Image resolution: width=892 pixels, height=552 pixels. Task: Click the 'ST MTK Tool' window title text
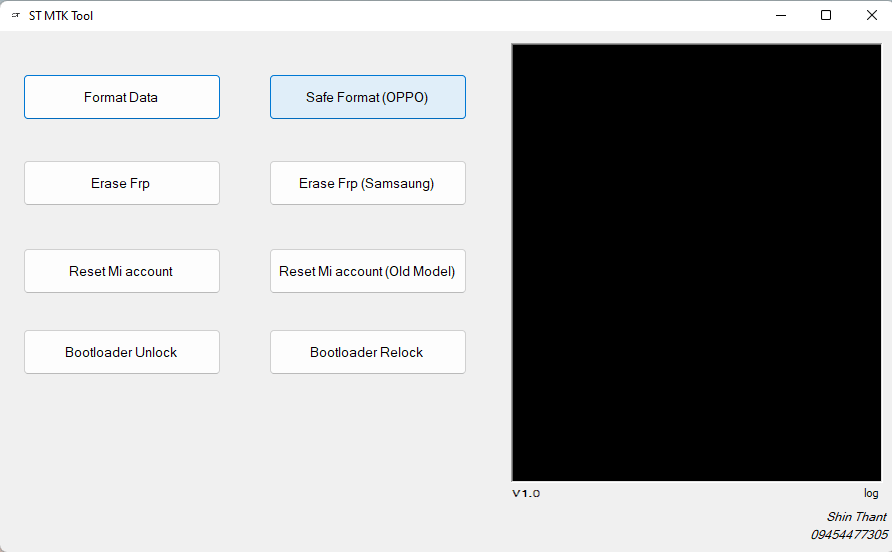pos(61,16)
